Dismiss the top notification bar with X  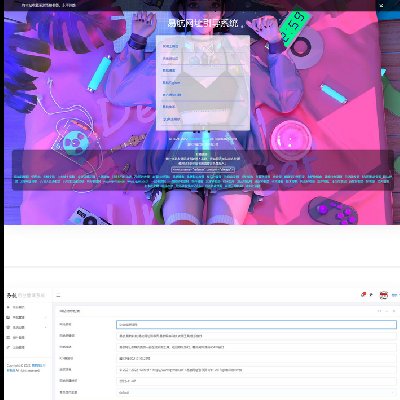[381, 5]
